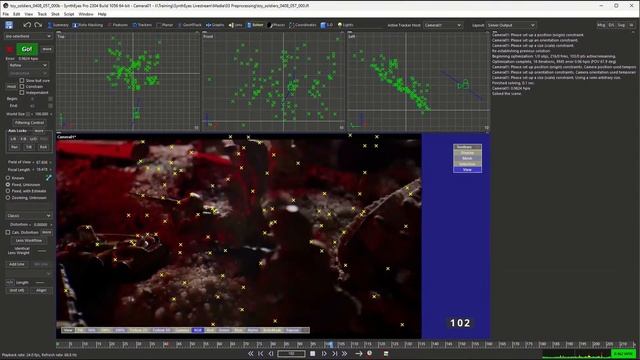Select the Zooming, Unknown radio button
This screenshot has width=640, height=360.
[8, 198]
